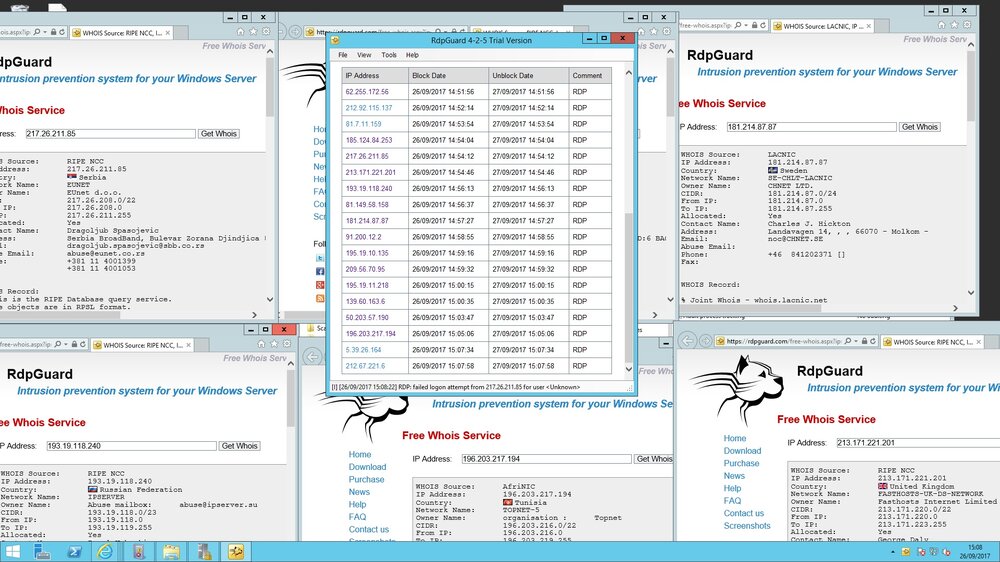Open blocked IP link 5.39.26.164
Viewport: 1000px width, 562px height.
[363, 350]
